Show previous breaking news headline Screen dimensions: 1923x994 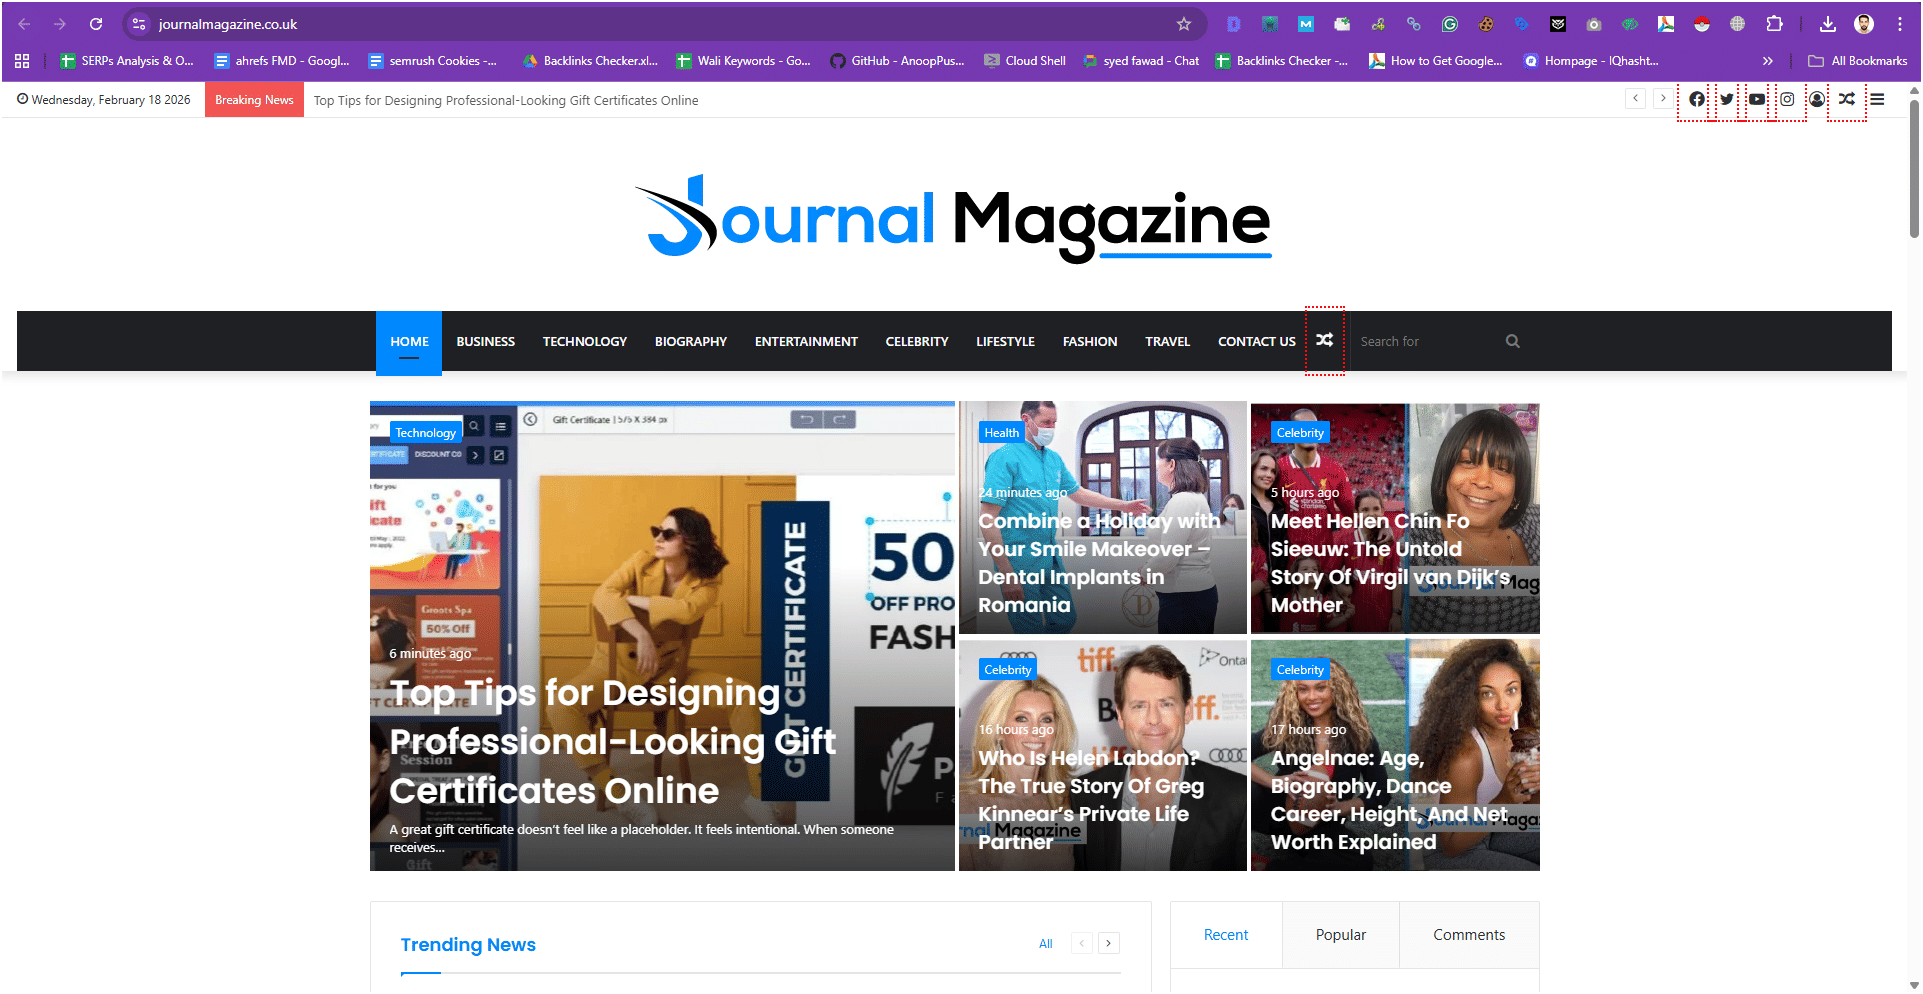[x=1635, y=99]
